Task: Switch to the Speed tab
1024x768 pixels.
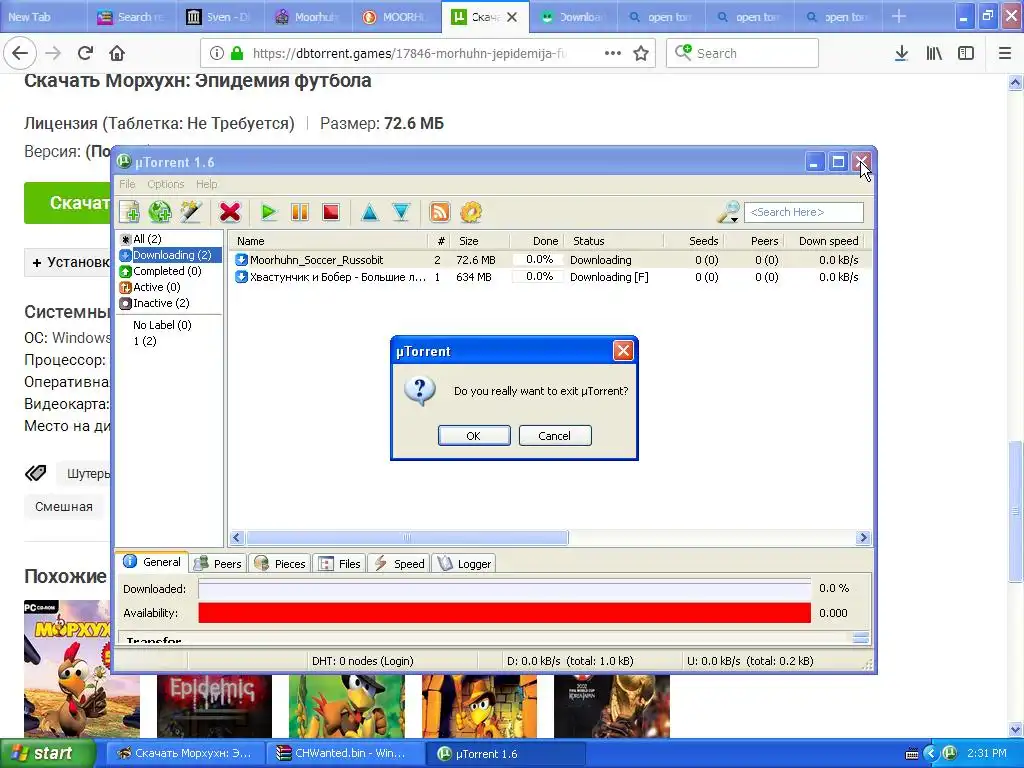Action: (x=399, y=564)
